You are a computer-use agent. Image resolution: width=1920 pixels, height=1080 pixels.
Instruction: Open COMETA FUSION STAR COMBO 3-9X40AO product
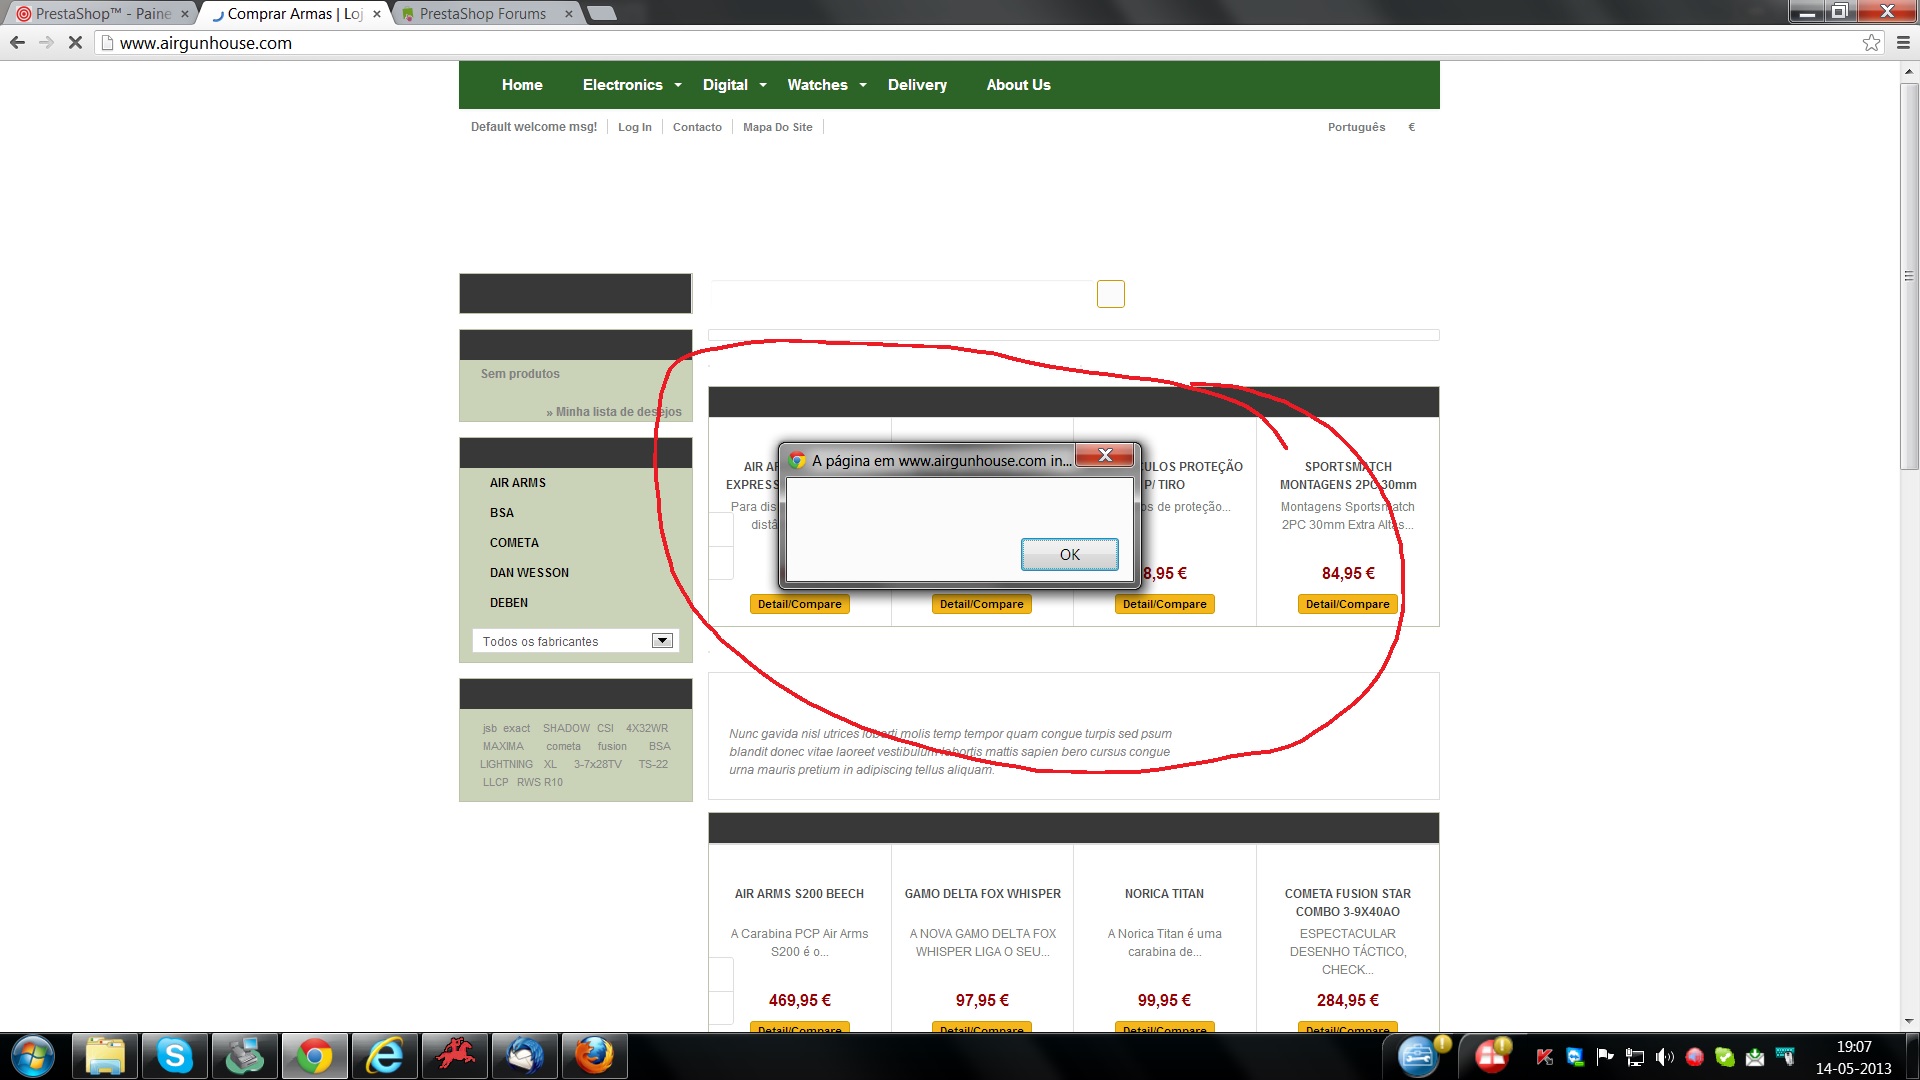pos(1348,903)
